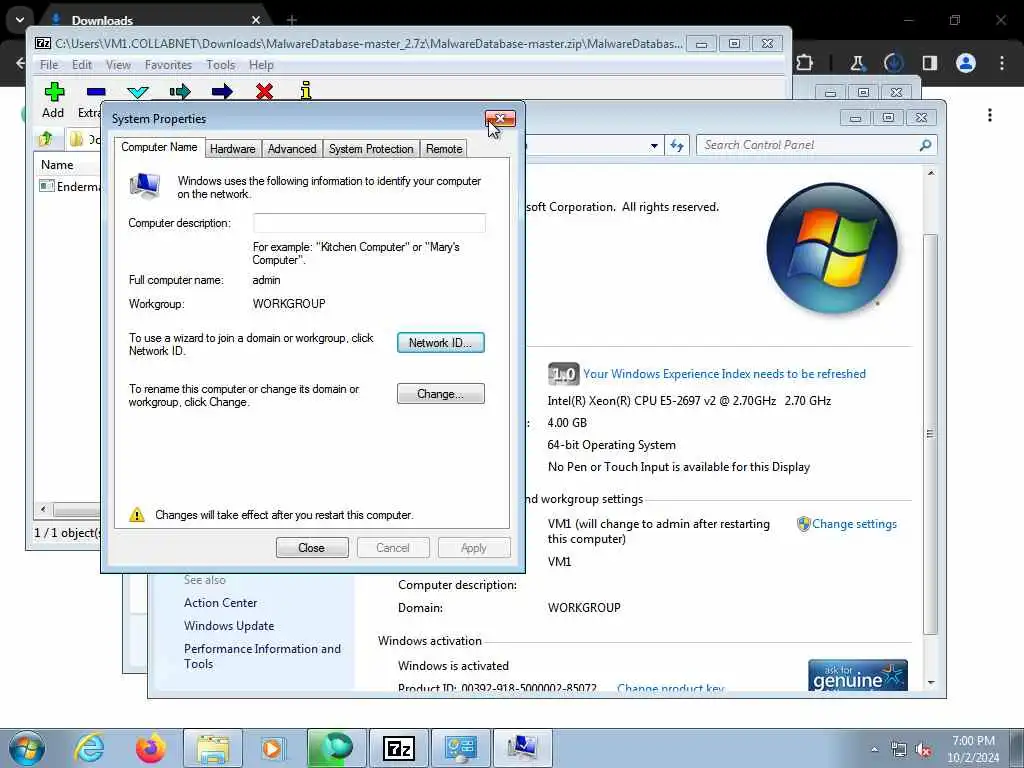Click the 7z taskbar icon

click(398, 748)
